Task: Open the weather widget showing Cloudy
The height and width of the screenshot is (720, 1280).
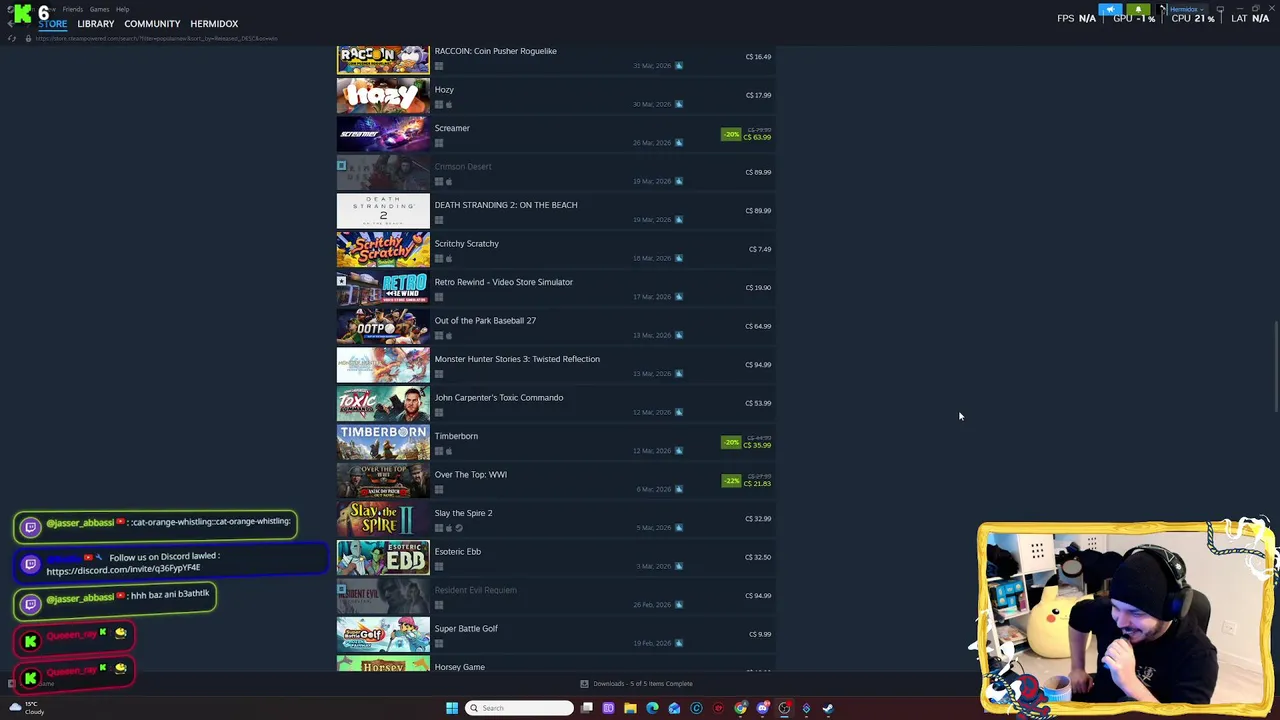Action: tap(27, 708)
